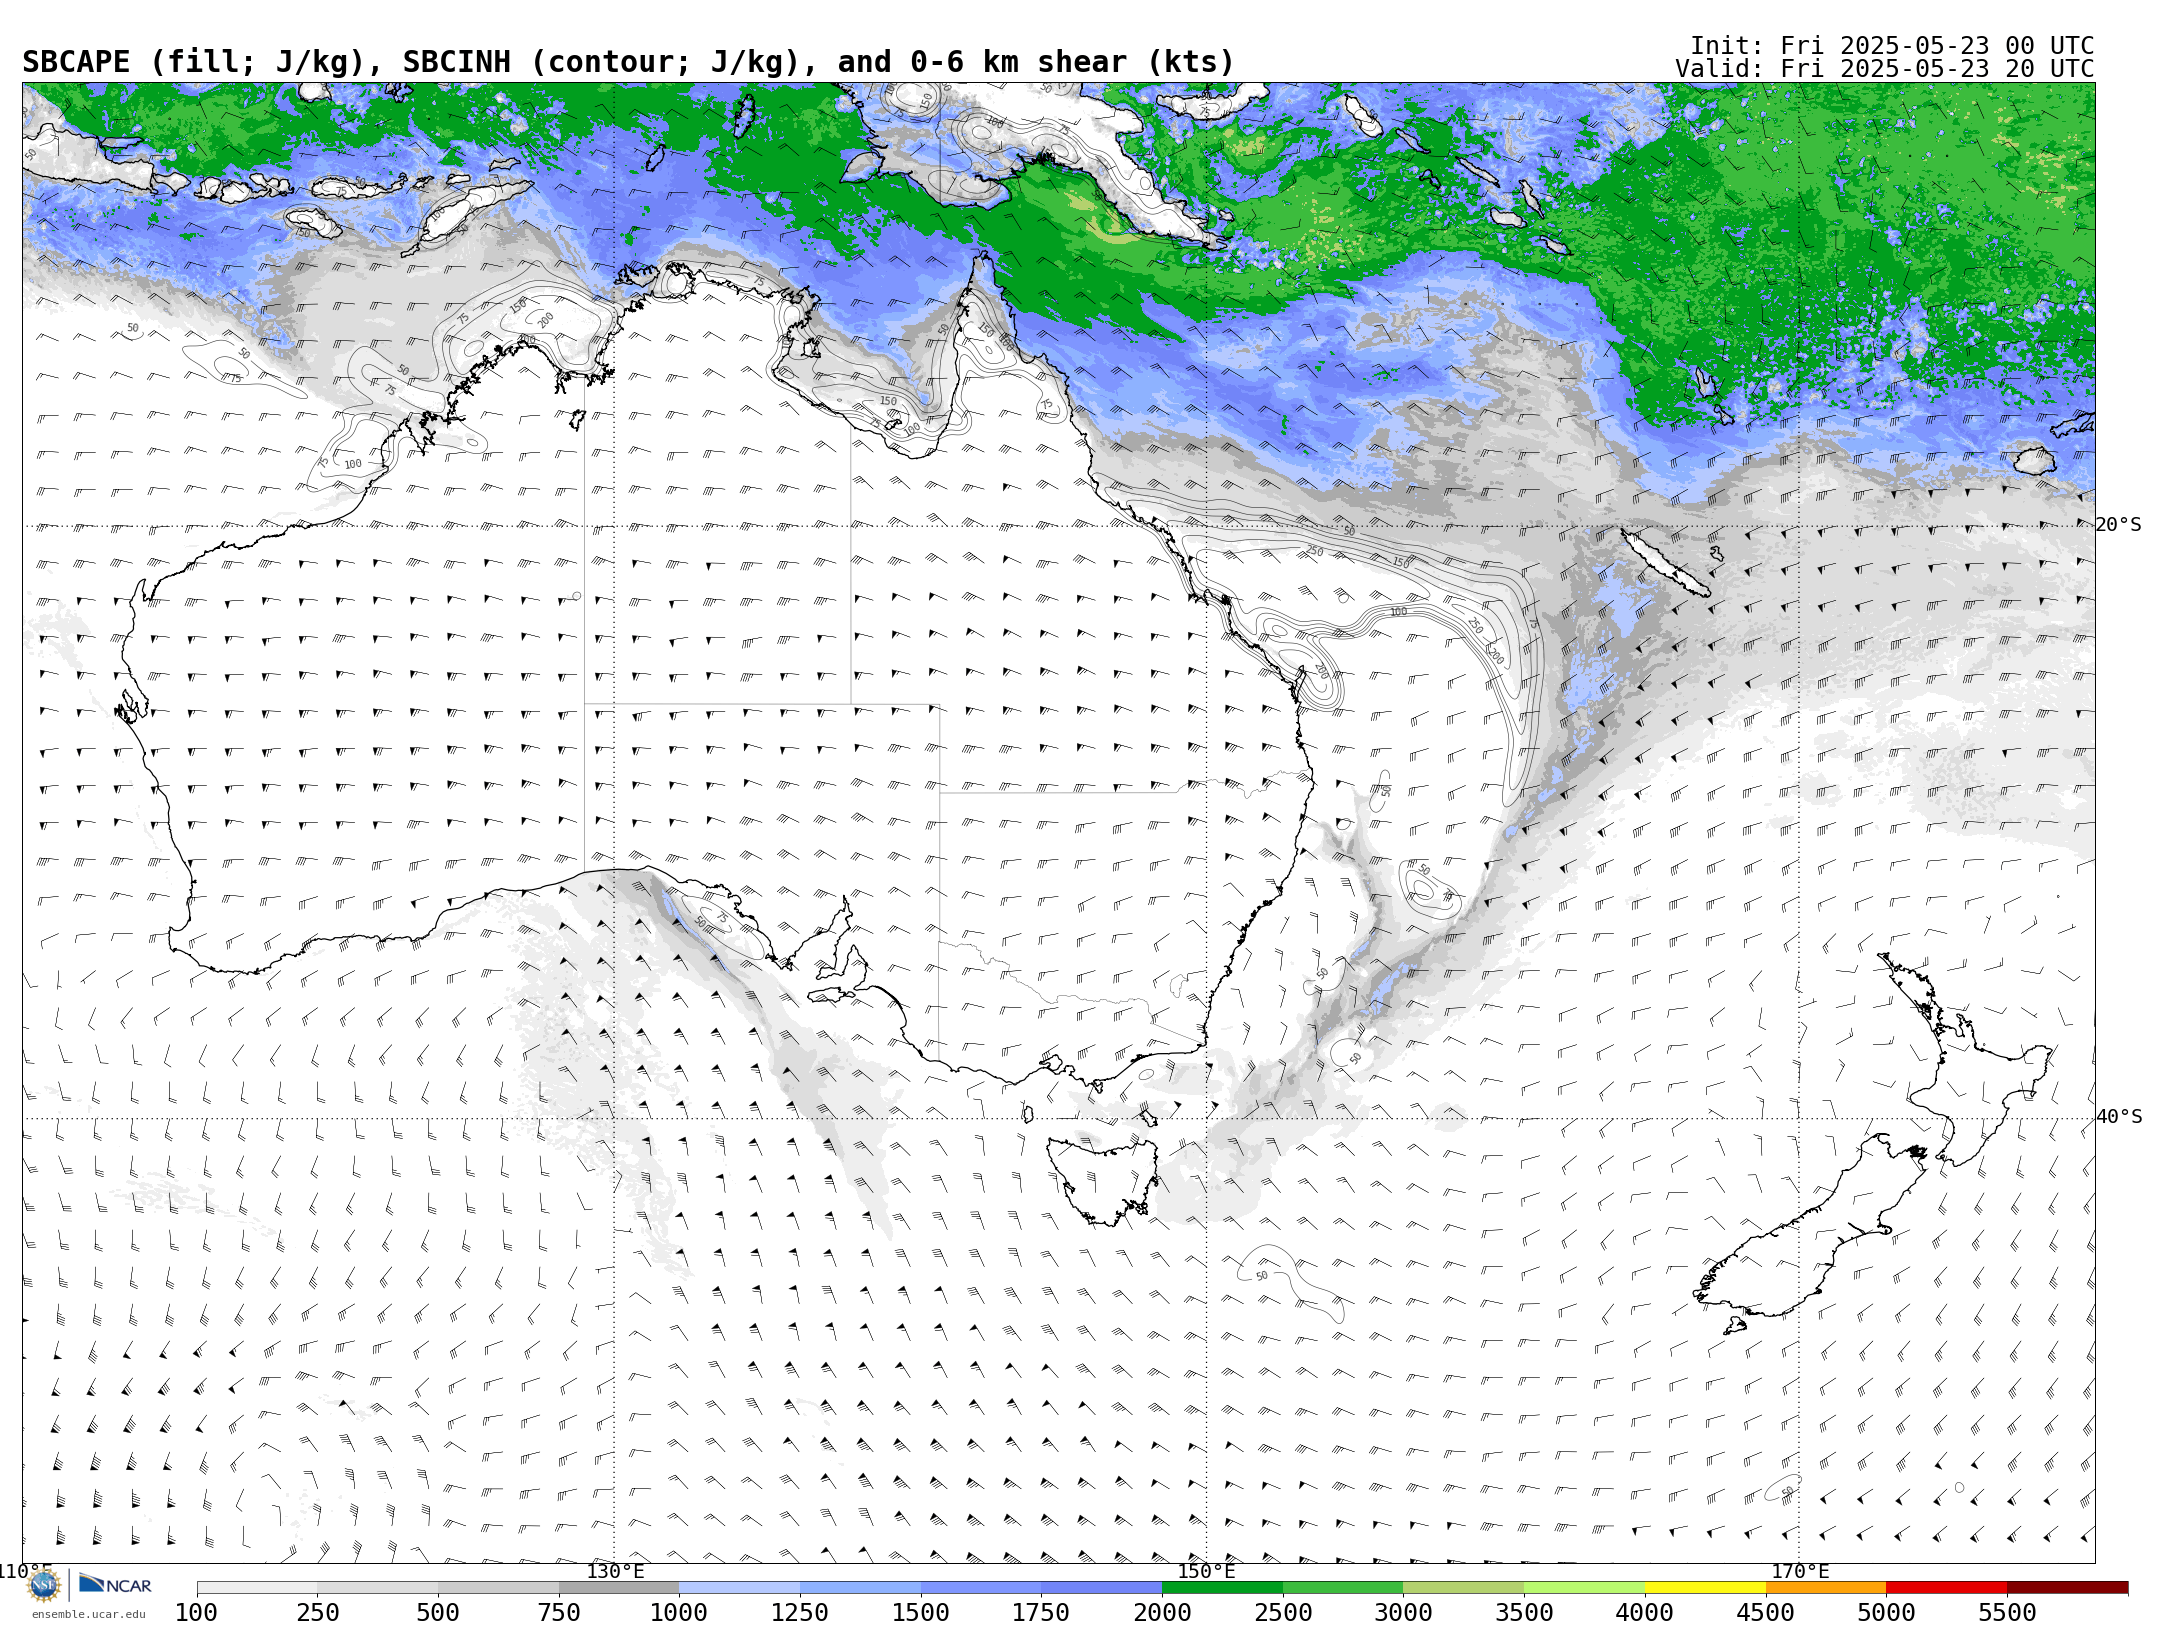
Task: Pick the lime 3500–4000 colorbar segment
Action: [1584, 1588]
